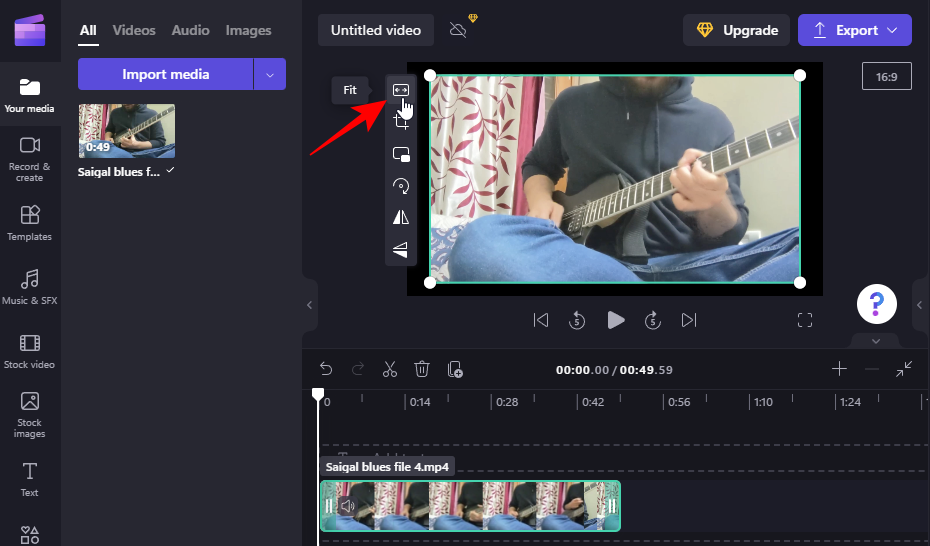Zoom out of the timeline
This screenshot has height=546, width=930.
(871, 369)
